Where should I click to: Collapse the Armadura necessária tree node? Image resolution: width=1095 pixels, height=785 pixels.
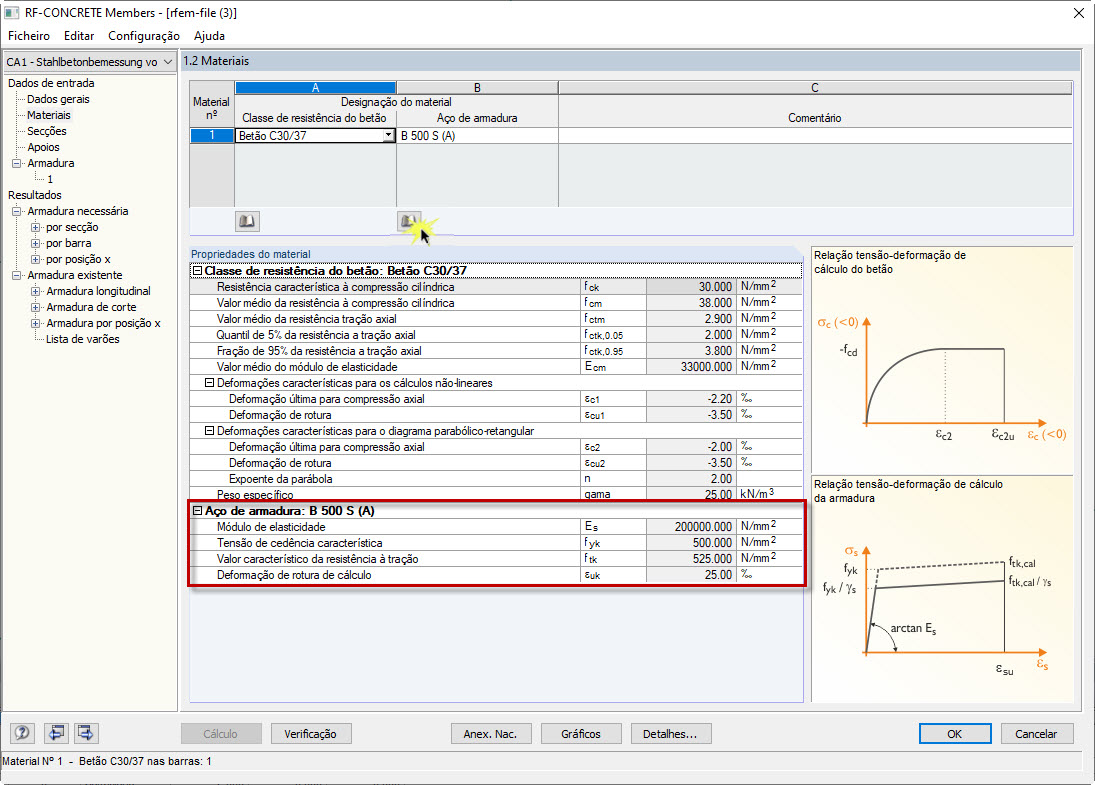pyautogui.click(x=17, y=211)
